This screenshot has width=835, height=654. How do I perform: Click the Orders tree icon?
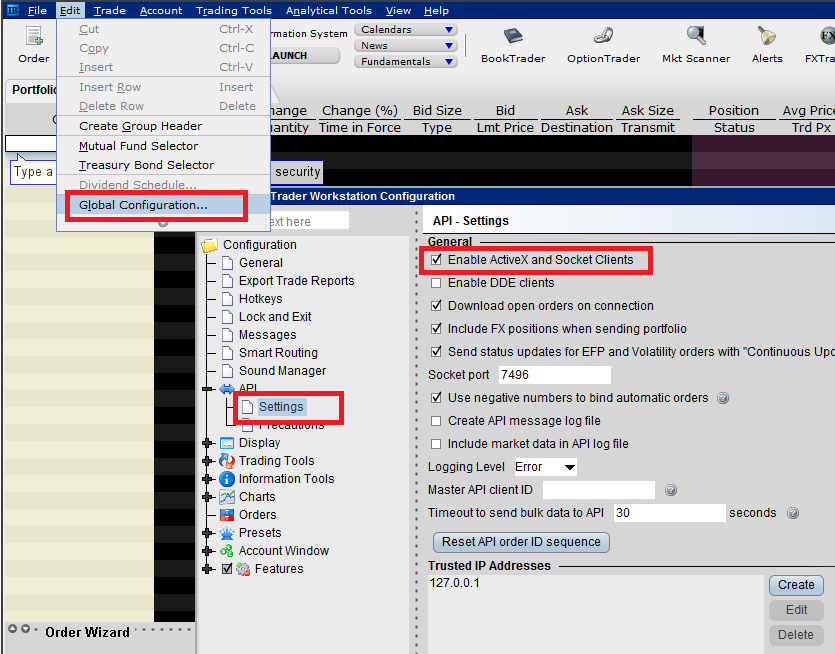(227, 515)
